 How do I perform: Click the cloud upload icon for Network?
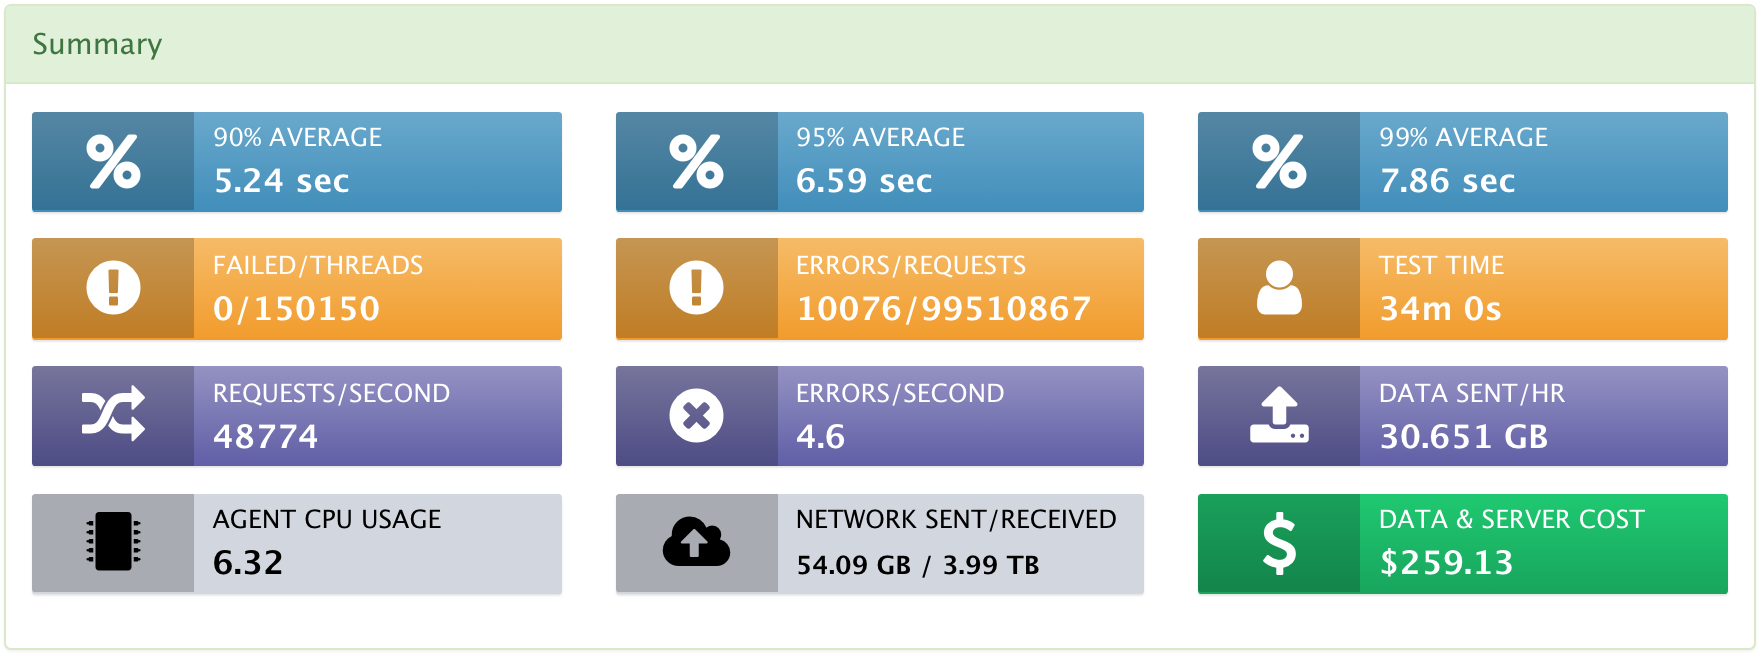point(696,541)
